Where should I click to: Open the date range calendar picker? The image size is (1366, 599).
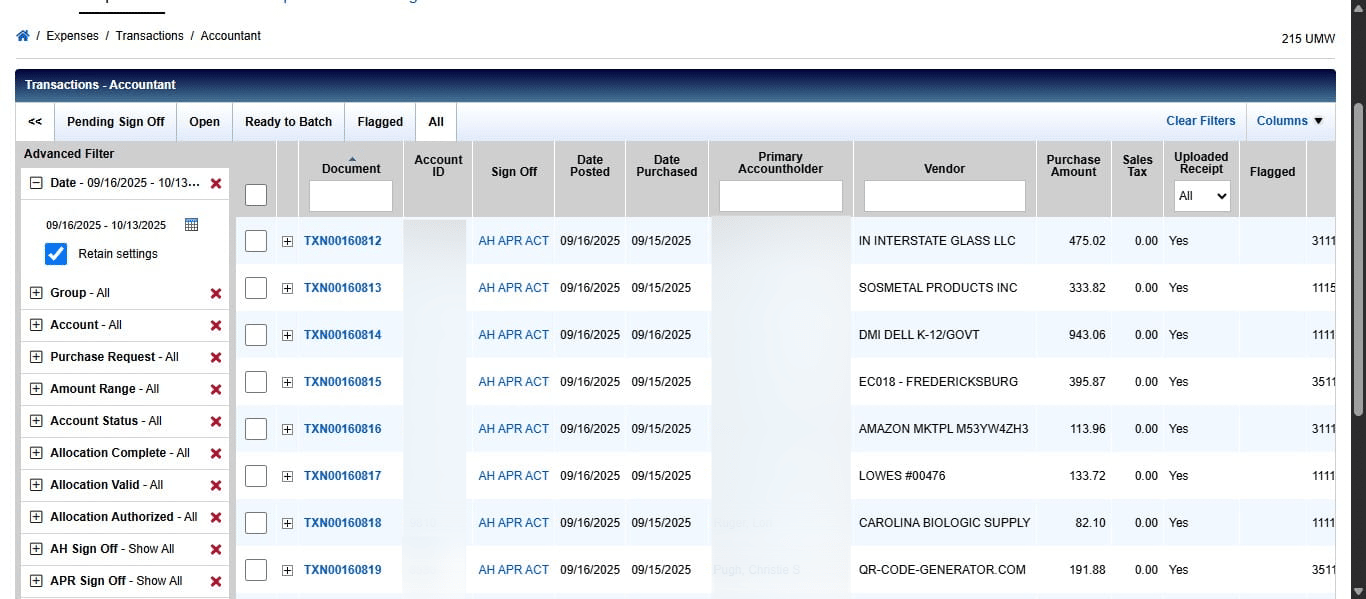click(191, 225)
